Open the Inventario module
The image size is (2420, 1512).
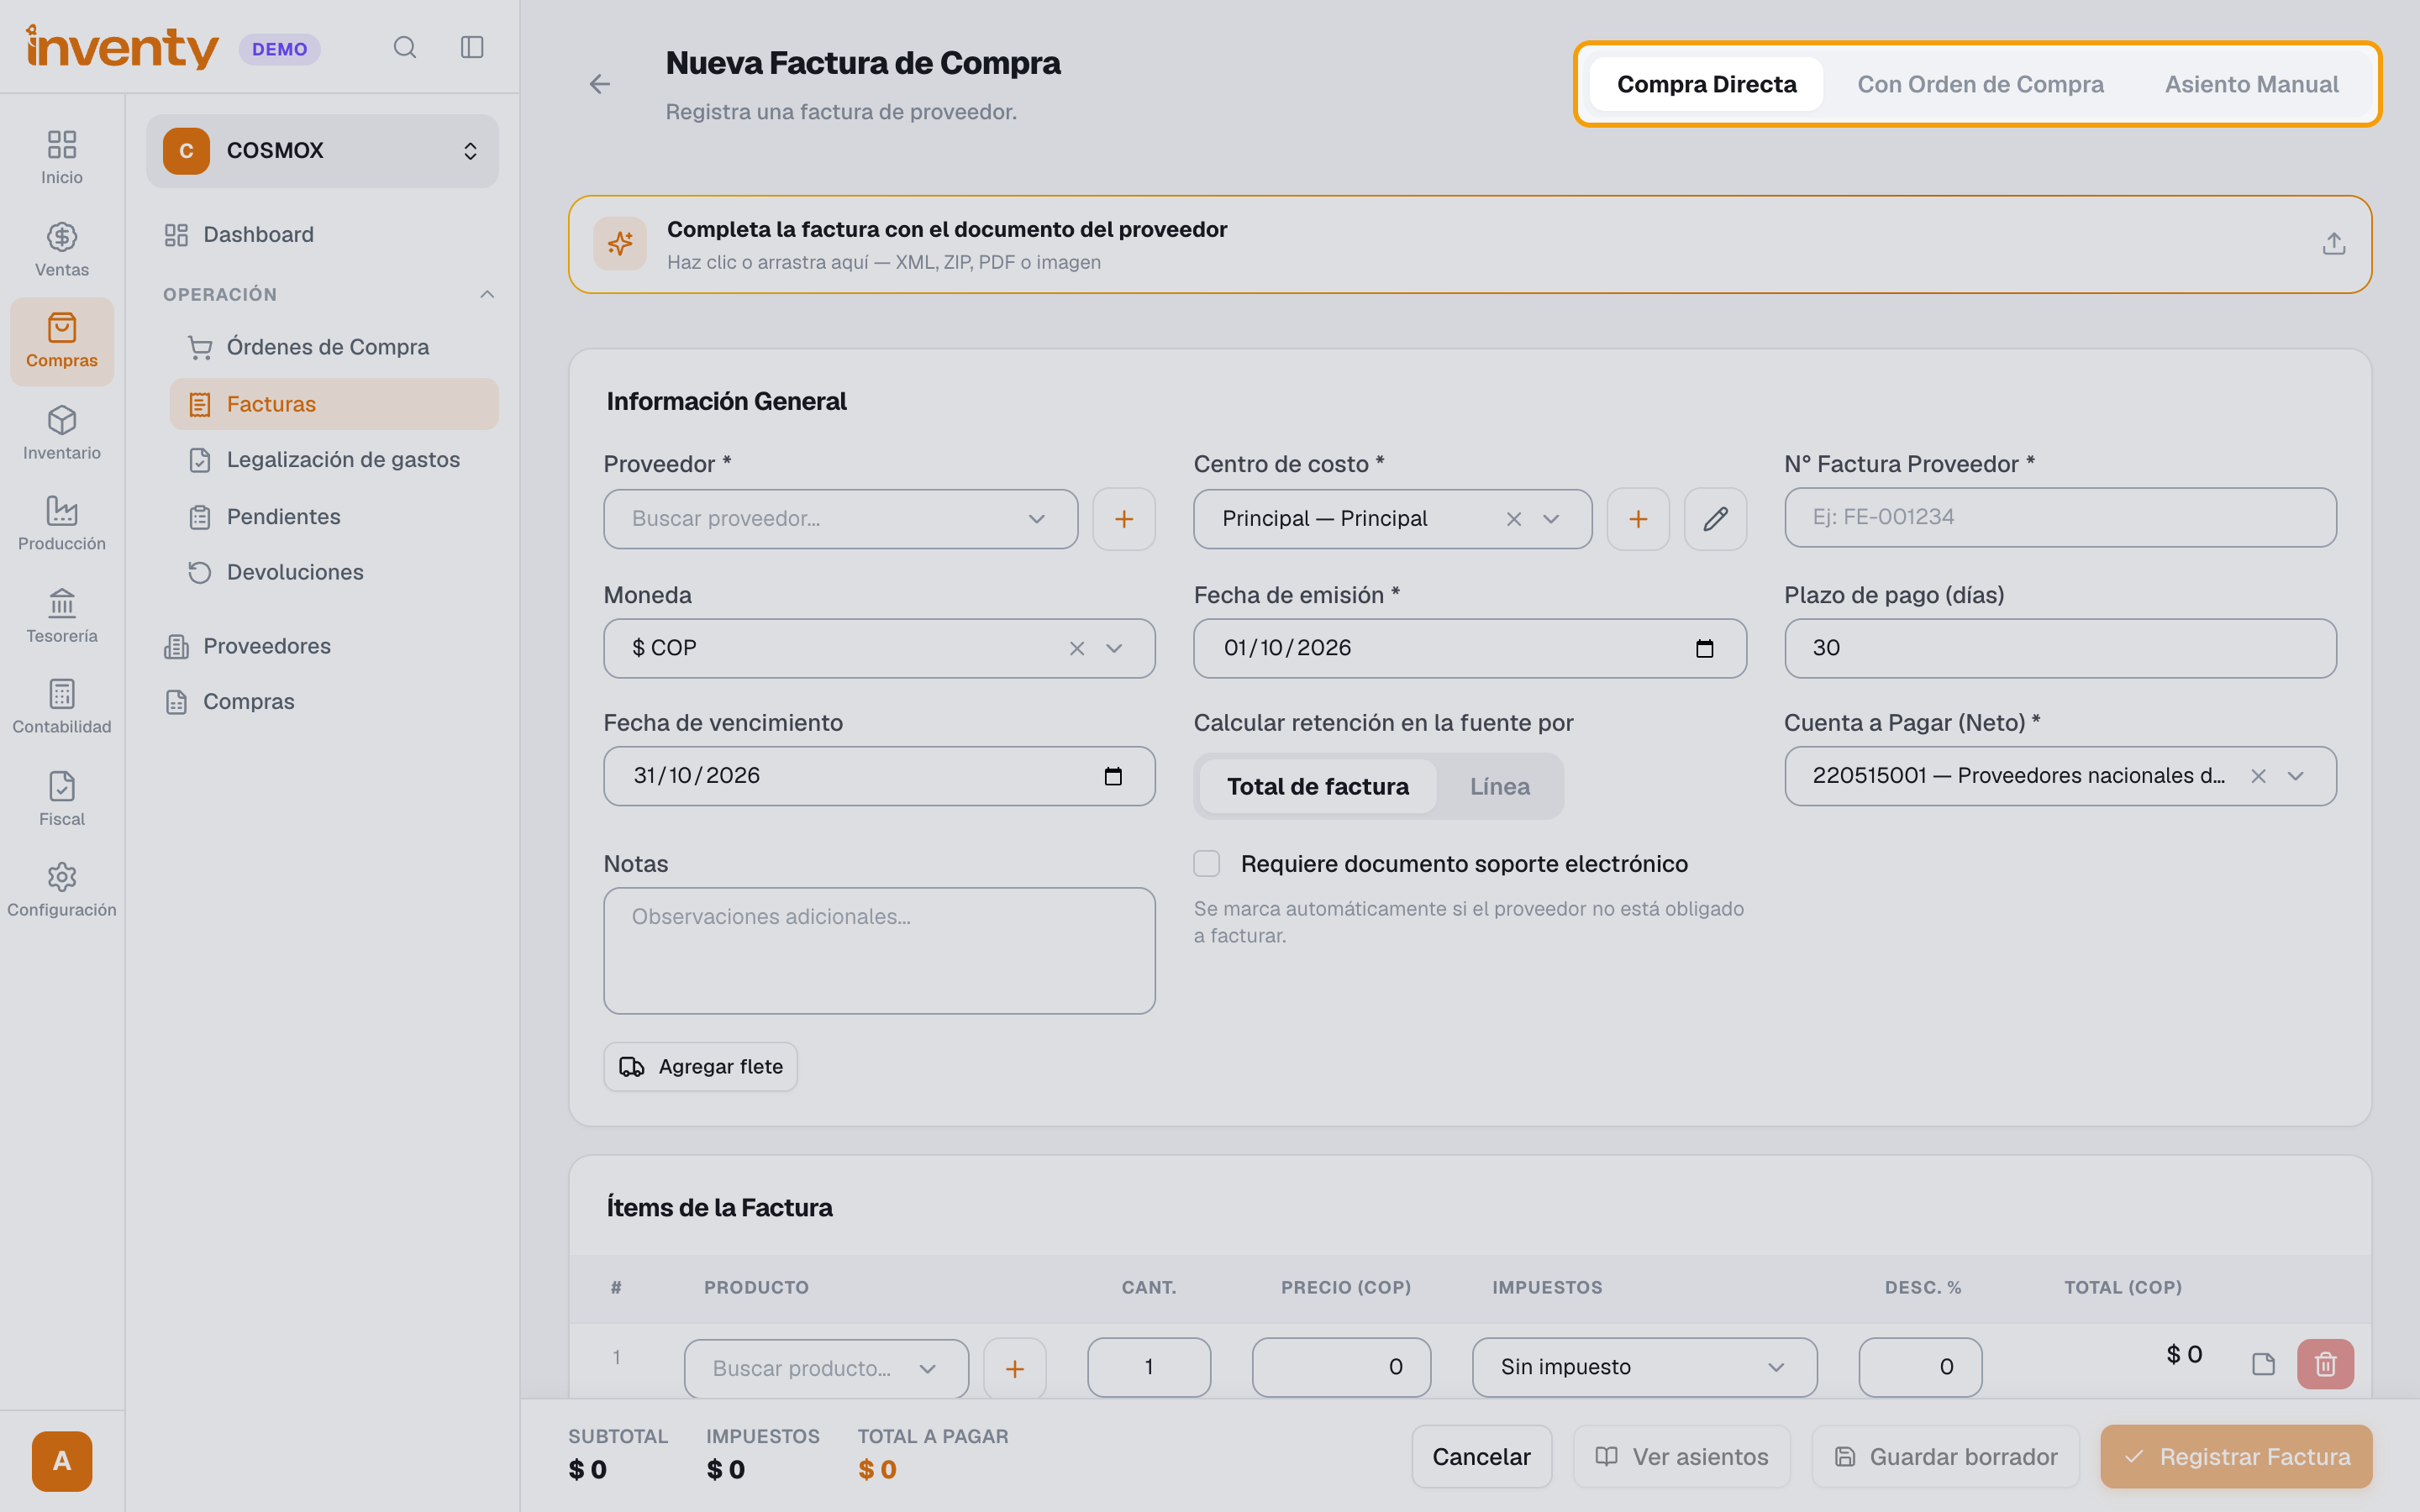tap(62, 433)
